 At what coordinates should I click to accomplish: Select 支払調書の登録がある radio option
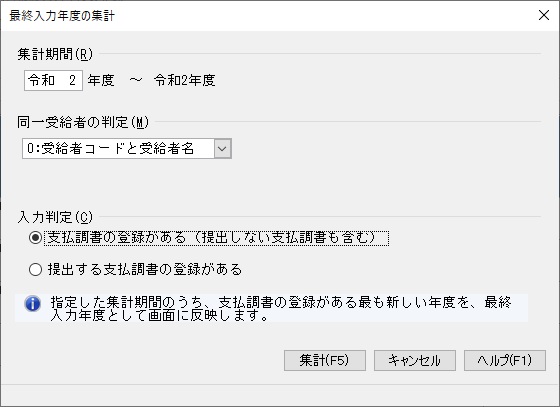[35, 238]
